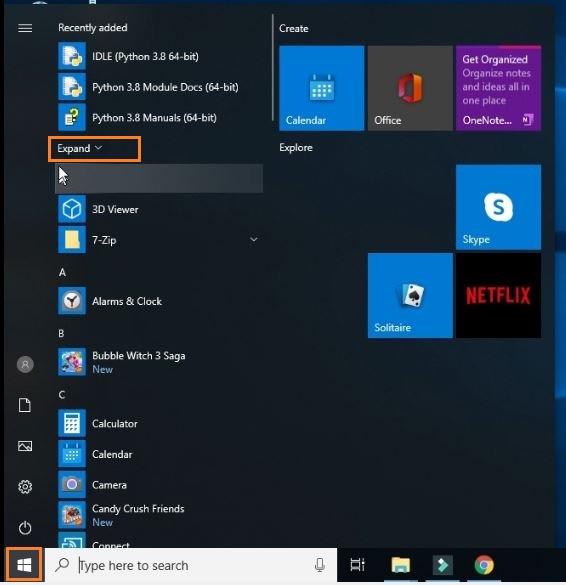
Task: Launch the Bubble Witch 3 Saga icon
Action: tap(72, 362)
